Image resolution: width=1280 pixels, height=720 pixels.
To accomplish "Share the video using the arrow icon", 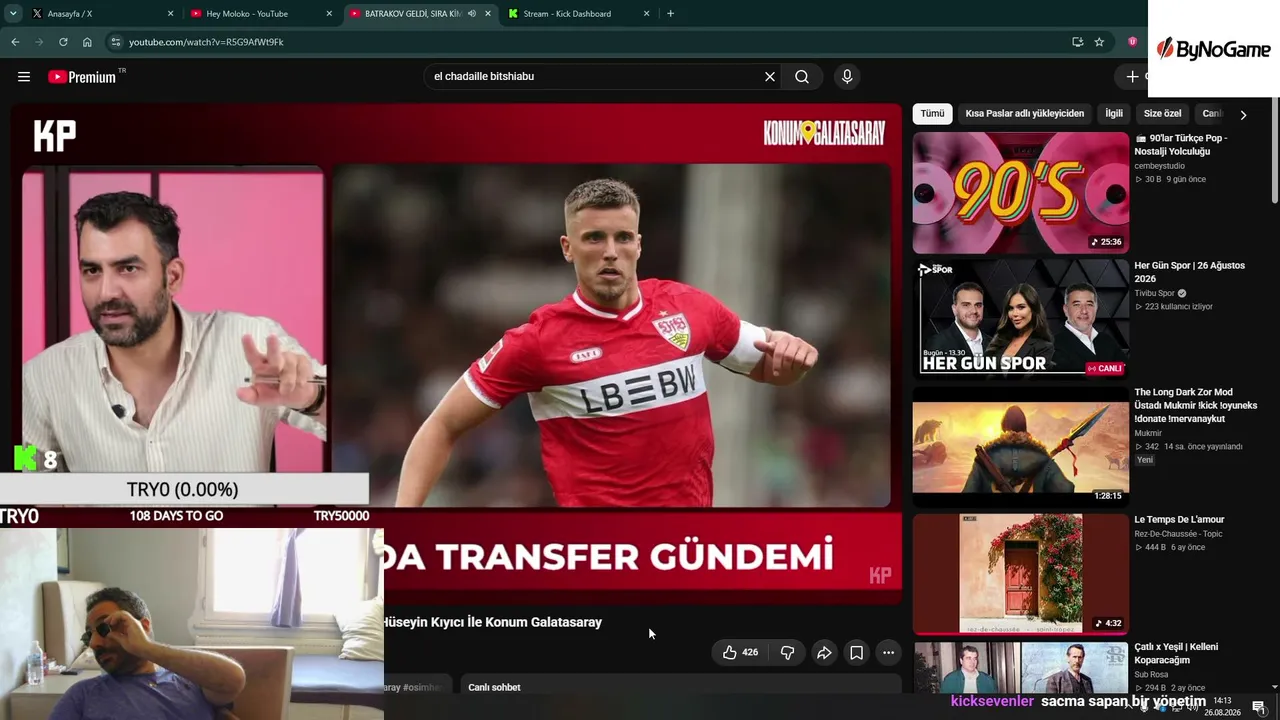I will click(x=824, y=653).
